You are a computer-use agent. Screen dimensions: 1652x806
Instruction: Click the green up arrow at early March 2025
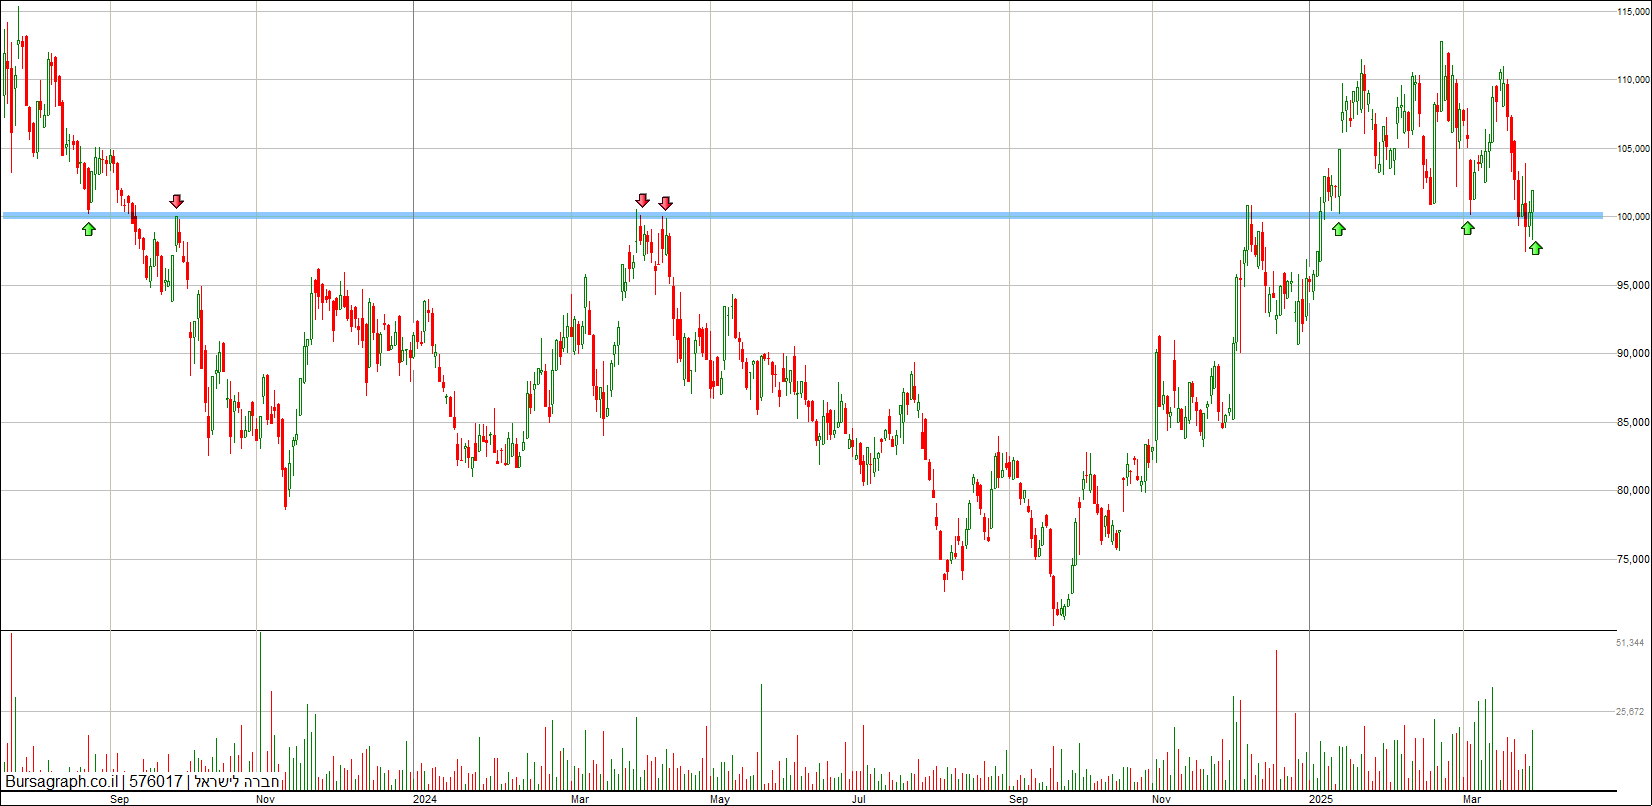(x=1467, y=228)
